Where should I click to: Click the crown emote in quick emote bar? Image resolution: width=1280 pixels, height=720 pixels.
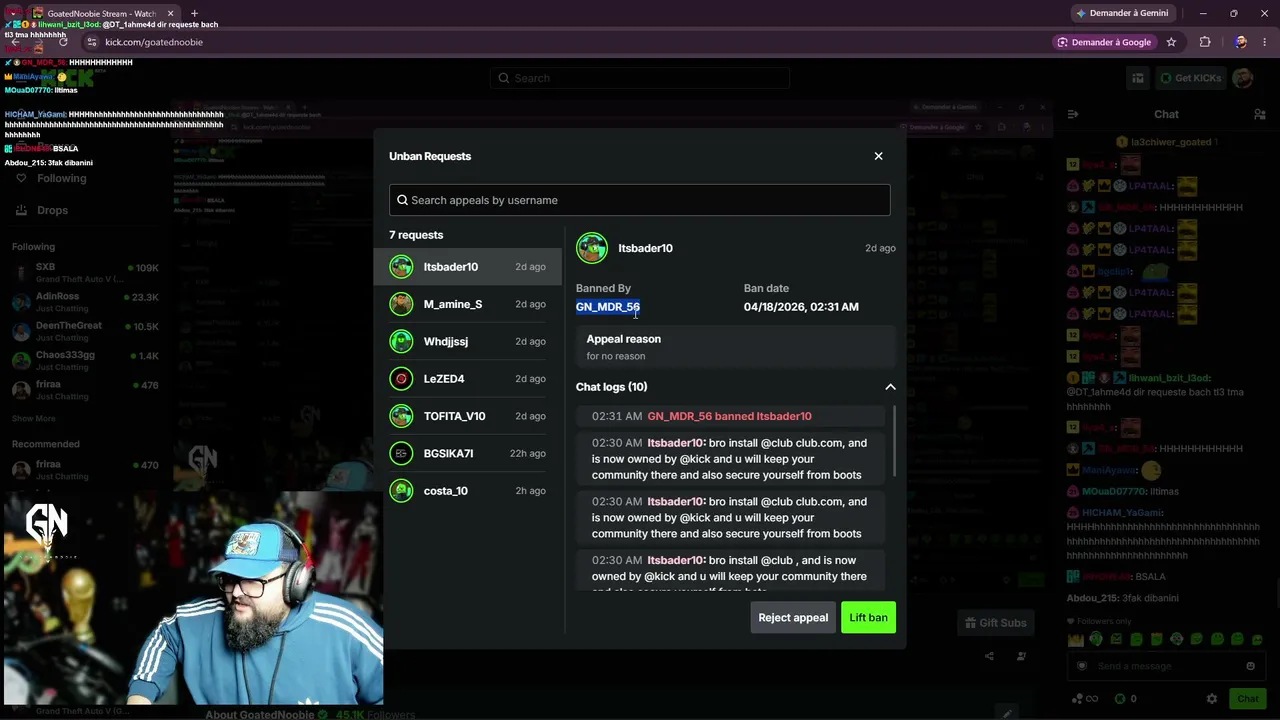click(1076, 639)
